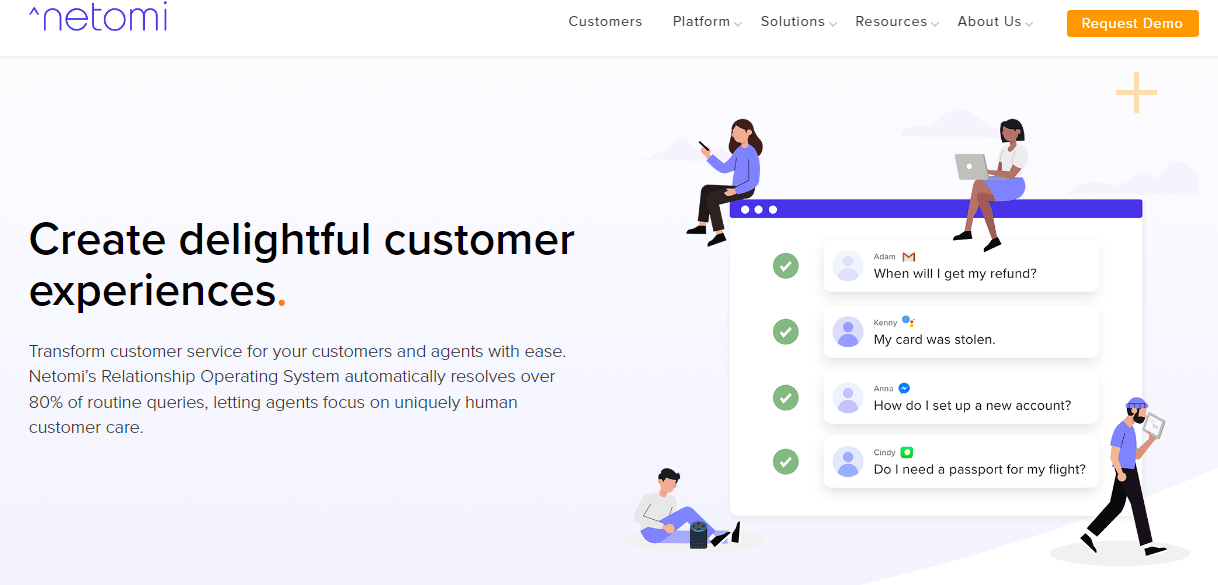
Task: Click the green checkmark beside Cindy's message
Action: pyautogui.click(x=786, y=461)
